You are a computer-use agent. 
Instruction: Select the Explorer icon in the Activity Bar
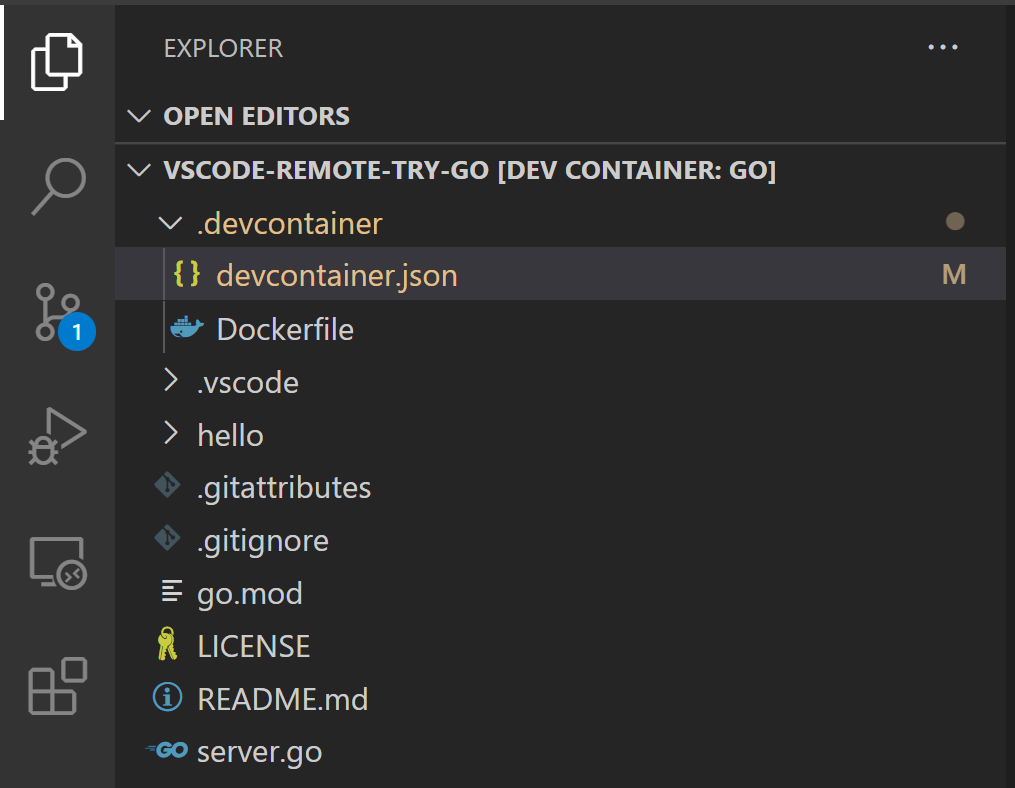57,62
